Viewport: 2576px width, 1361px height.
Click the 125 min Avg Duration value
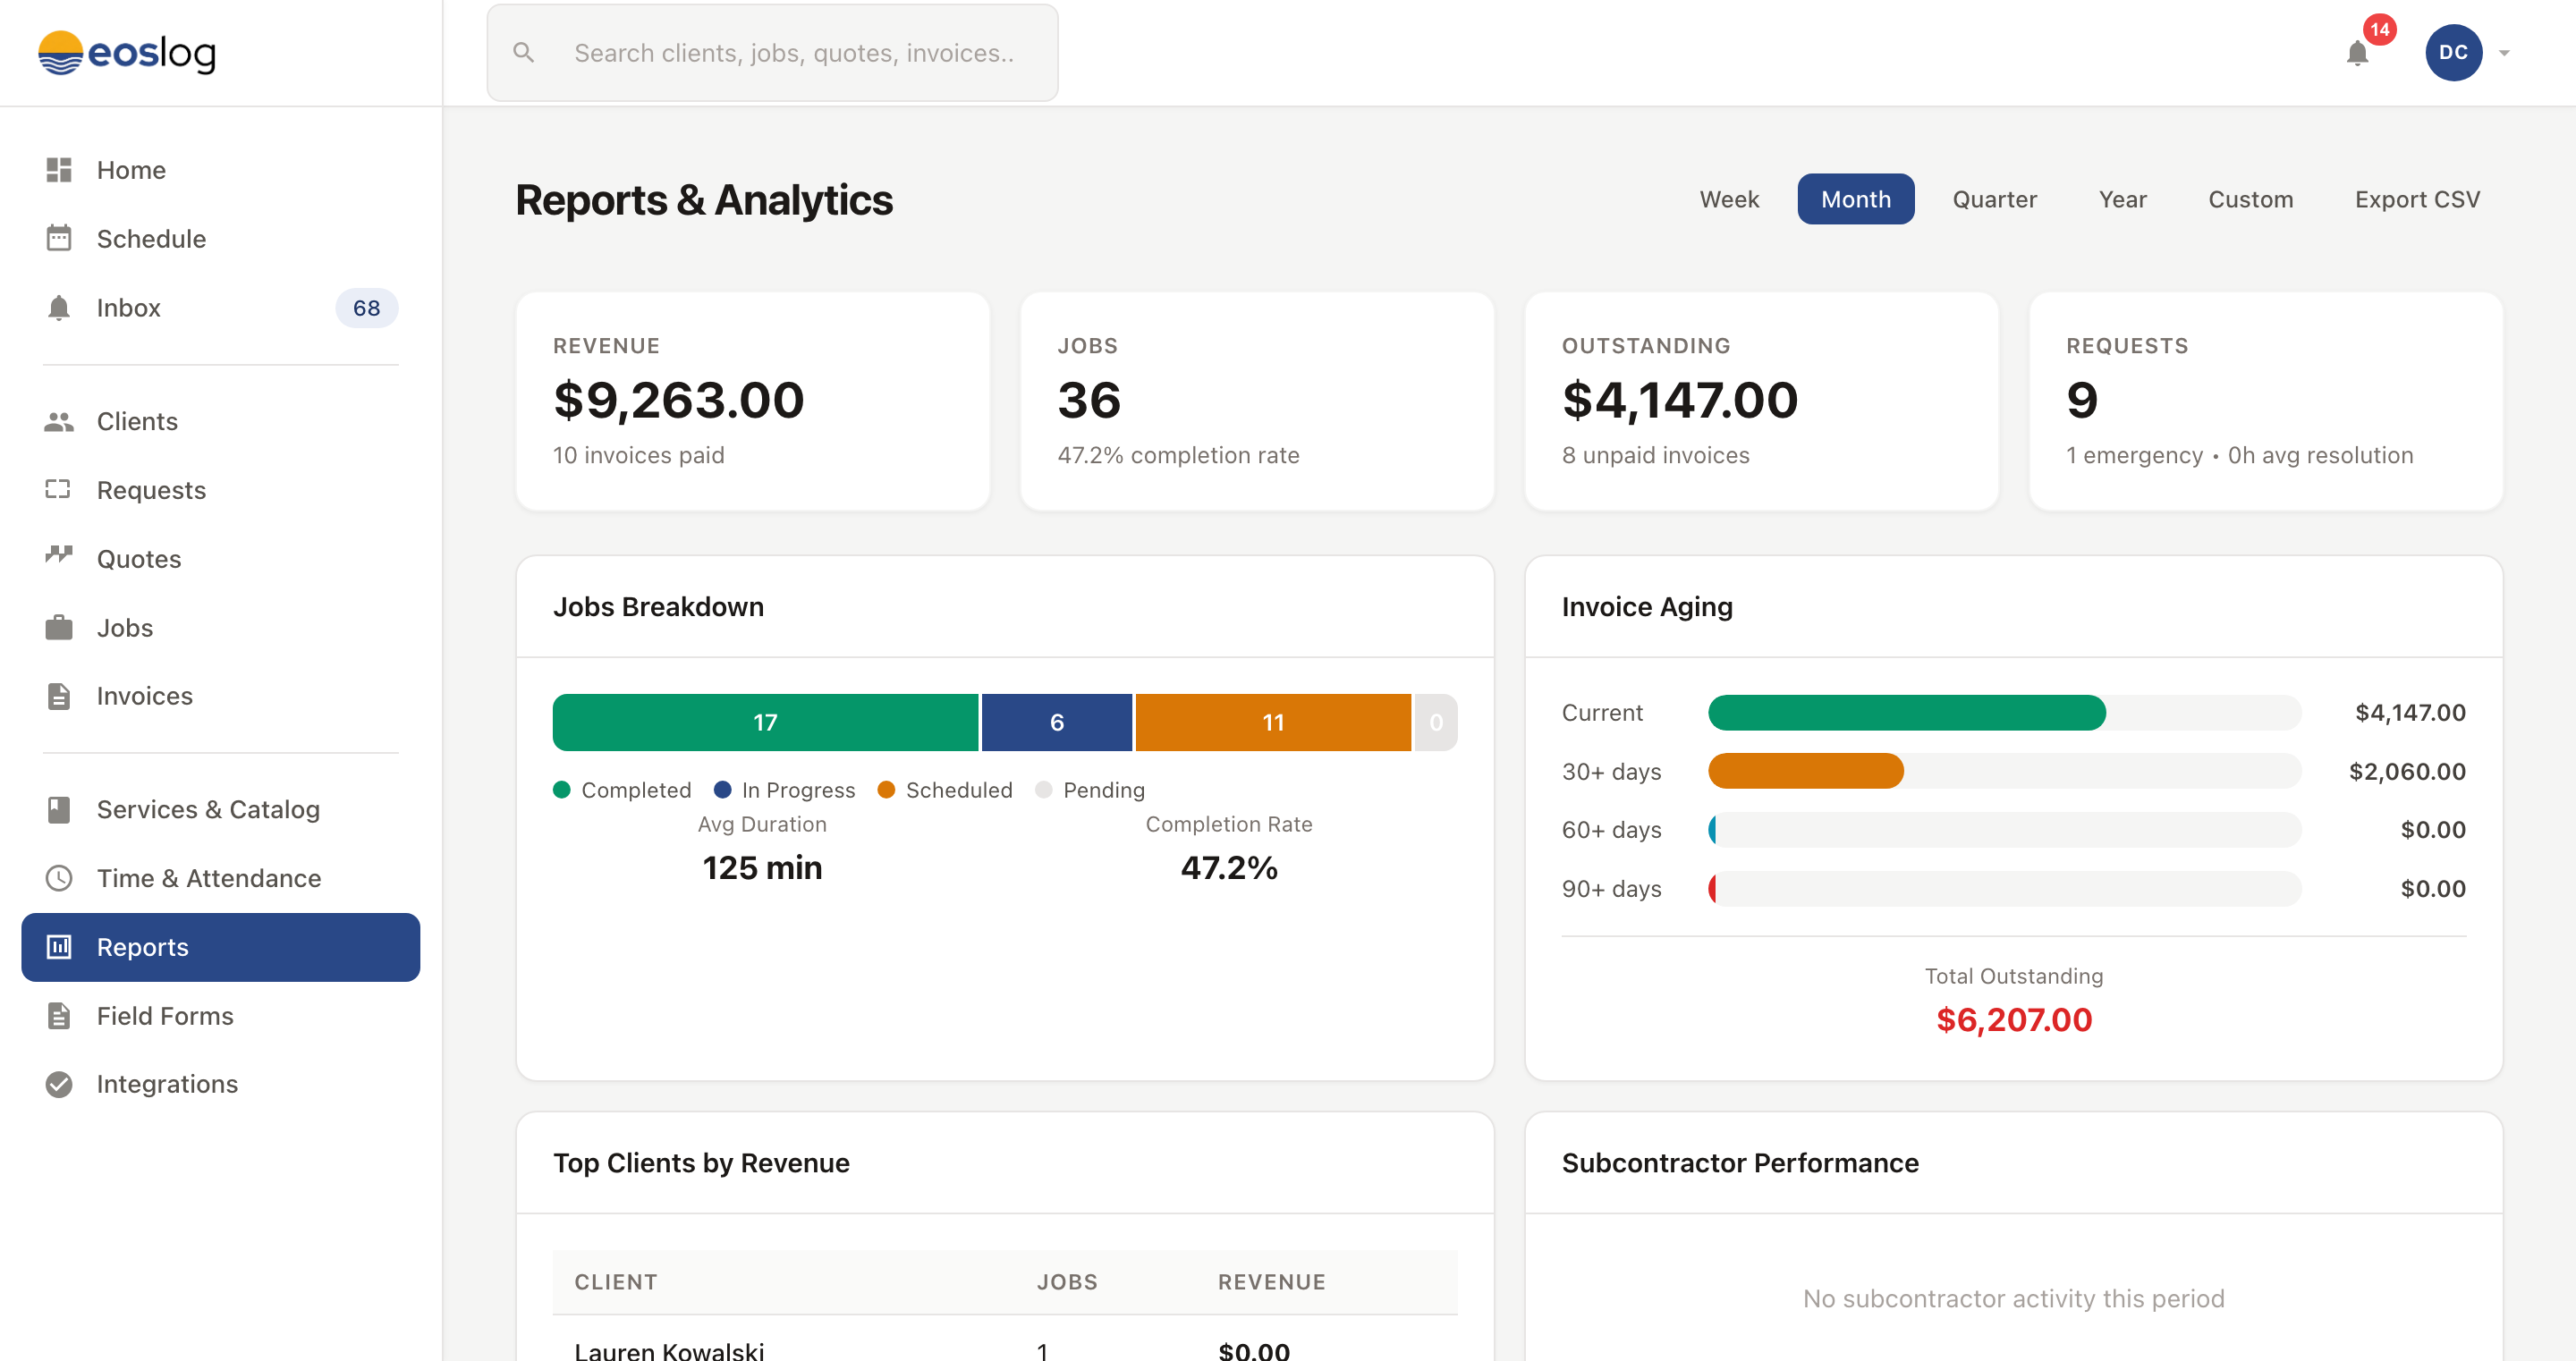[x=762, y=867]
